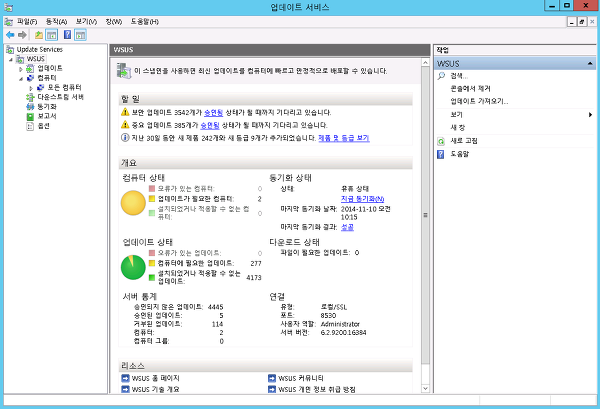Click the 업데이트 node icon in tree

coord(30,68)
